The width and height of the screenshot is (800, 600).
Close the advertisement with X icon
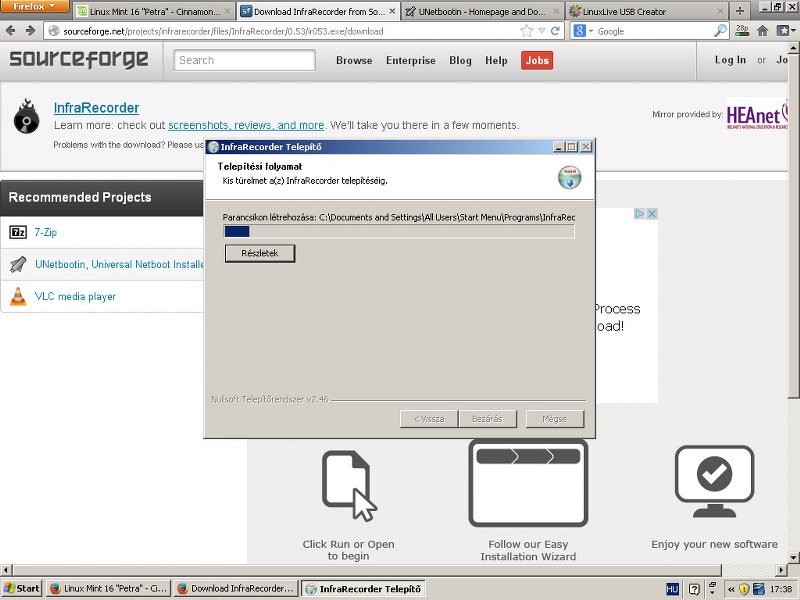[x=652, y=214]
